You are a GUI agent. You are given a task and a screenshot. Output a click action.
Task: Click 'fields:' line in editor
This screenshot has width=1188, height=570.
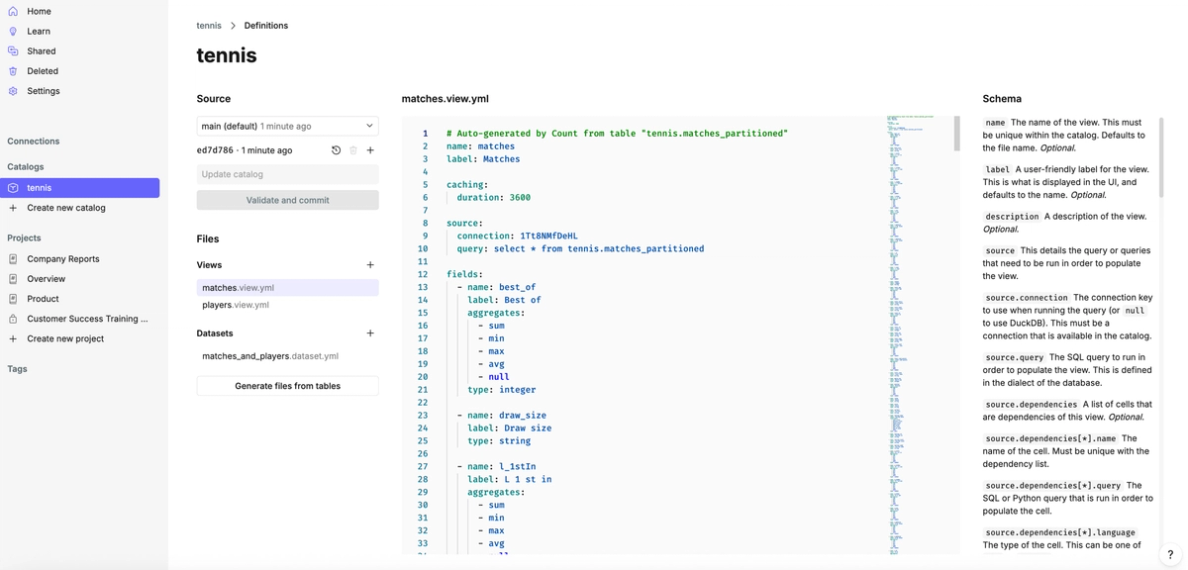[464, 274]
